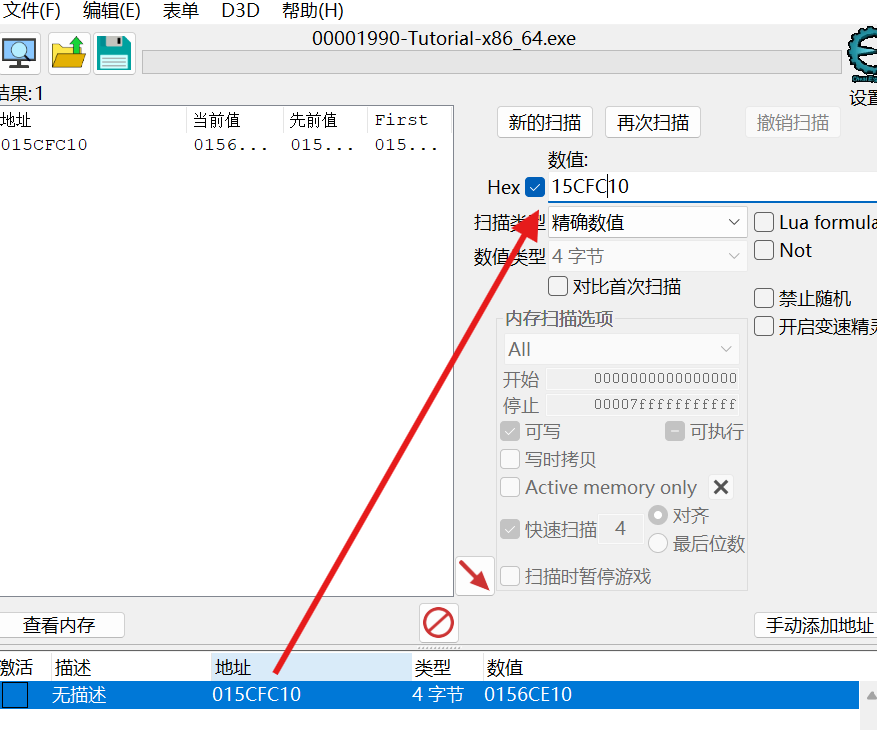
Task: Click the 开始 start address field
Action: point(643,379)
